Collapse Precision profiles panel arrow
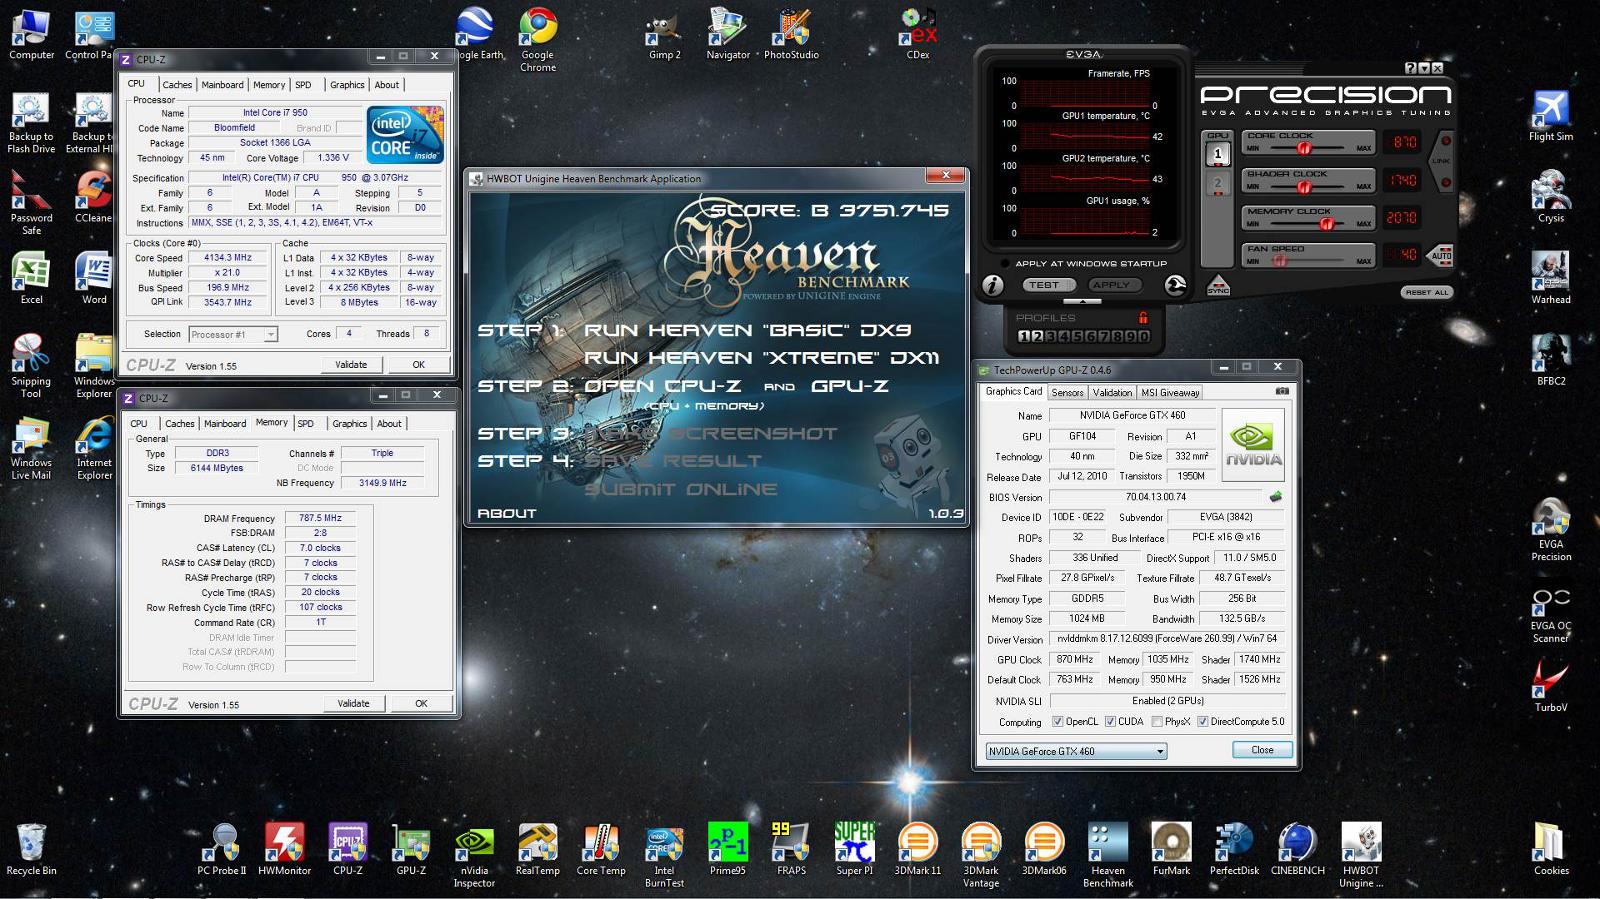This screenshot has height=899, width=1600. point(1082,301)
